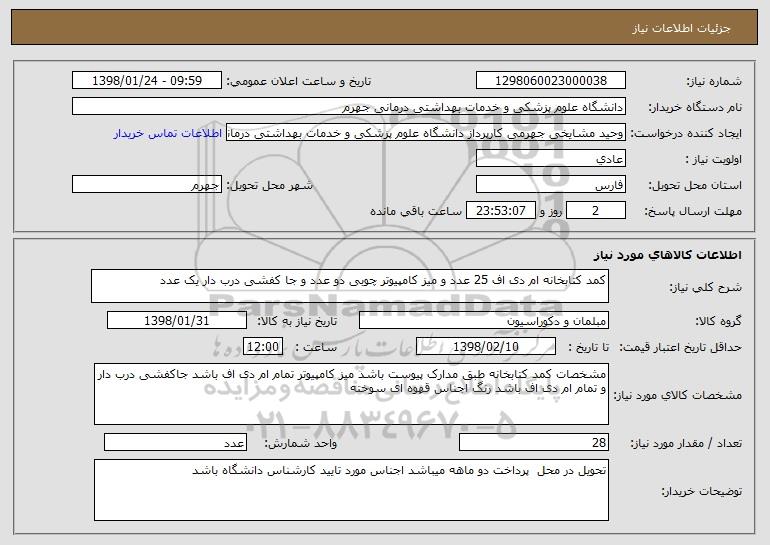Click the label تاریخ و ساعت اعلان عمومی
Image resolution: width=770 pixels, height=545 pixels.
(299, 82)
